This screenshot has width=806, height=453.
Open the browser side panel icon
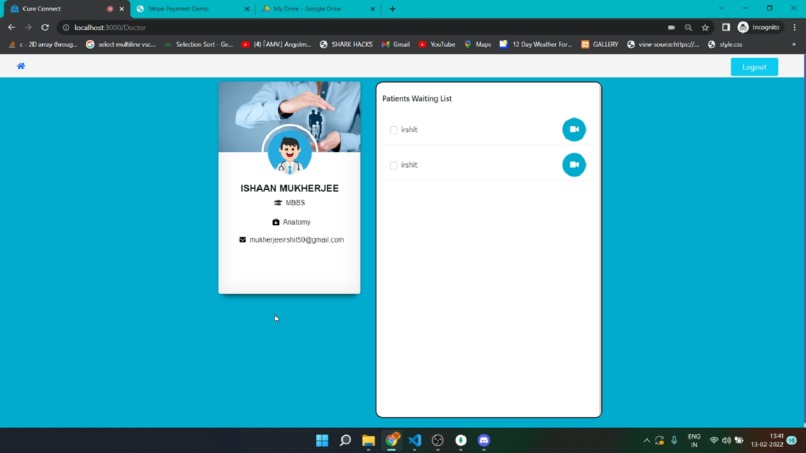coord(726,27)
